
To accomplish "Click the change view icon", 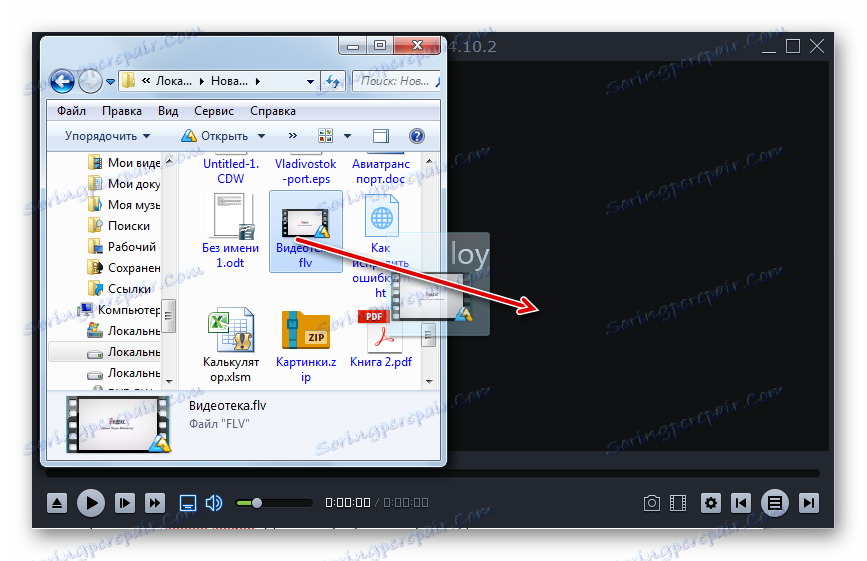I will click(326, 136).
